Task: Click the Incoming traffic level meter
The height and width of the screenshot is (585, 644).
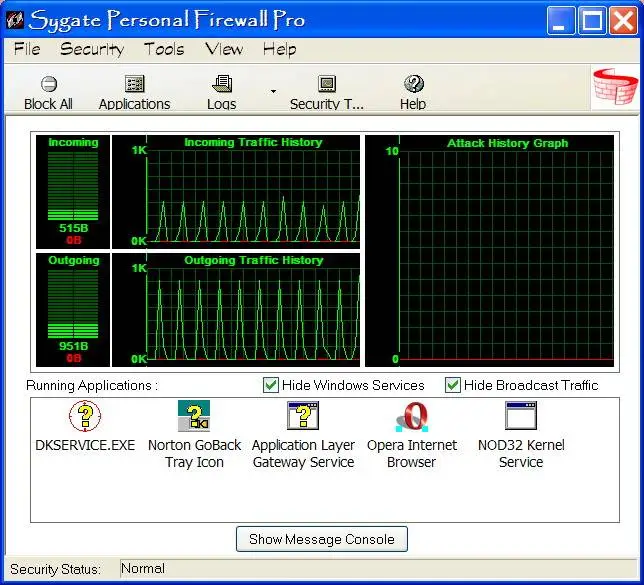Action: pyautogui.click(x=73, y=186)
